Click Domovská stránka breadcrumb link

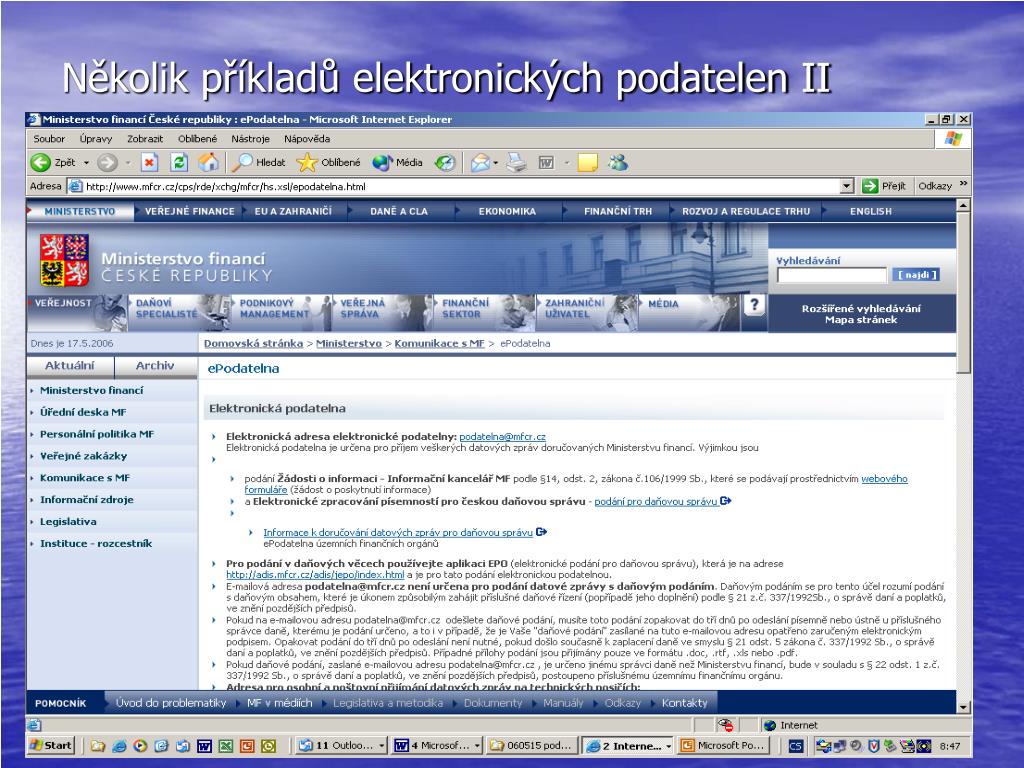(253, 344)
